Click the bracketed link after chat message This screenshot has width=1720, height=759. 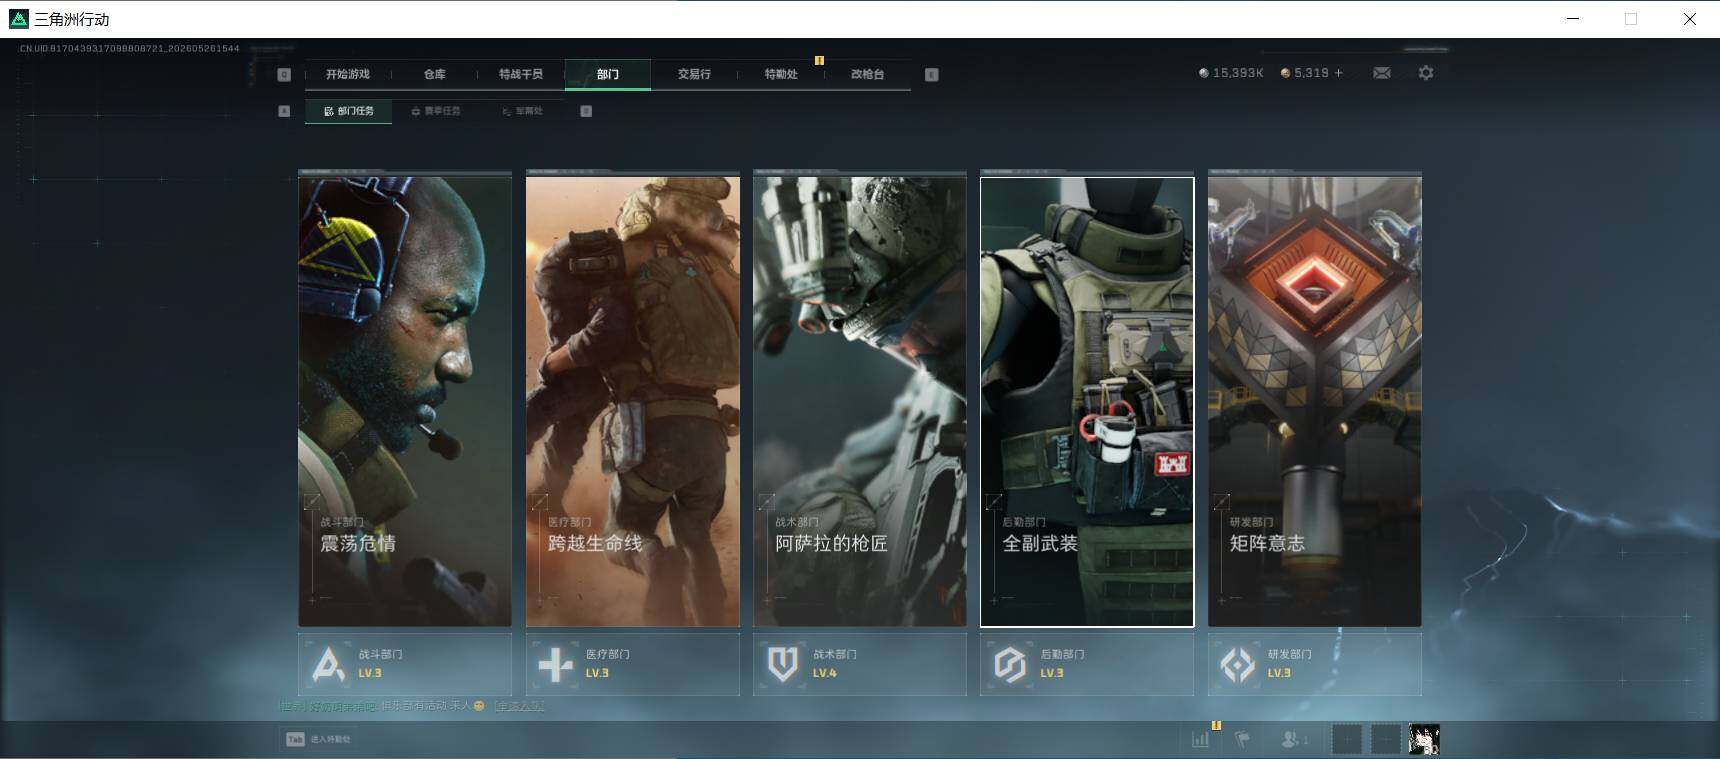click(x=519, y=706)
